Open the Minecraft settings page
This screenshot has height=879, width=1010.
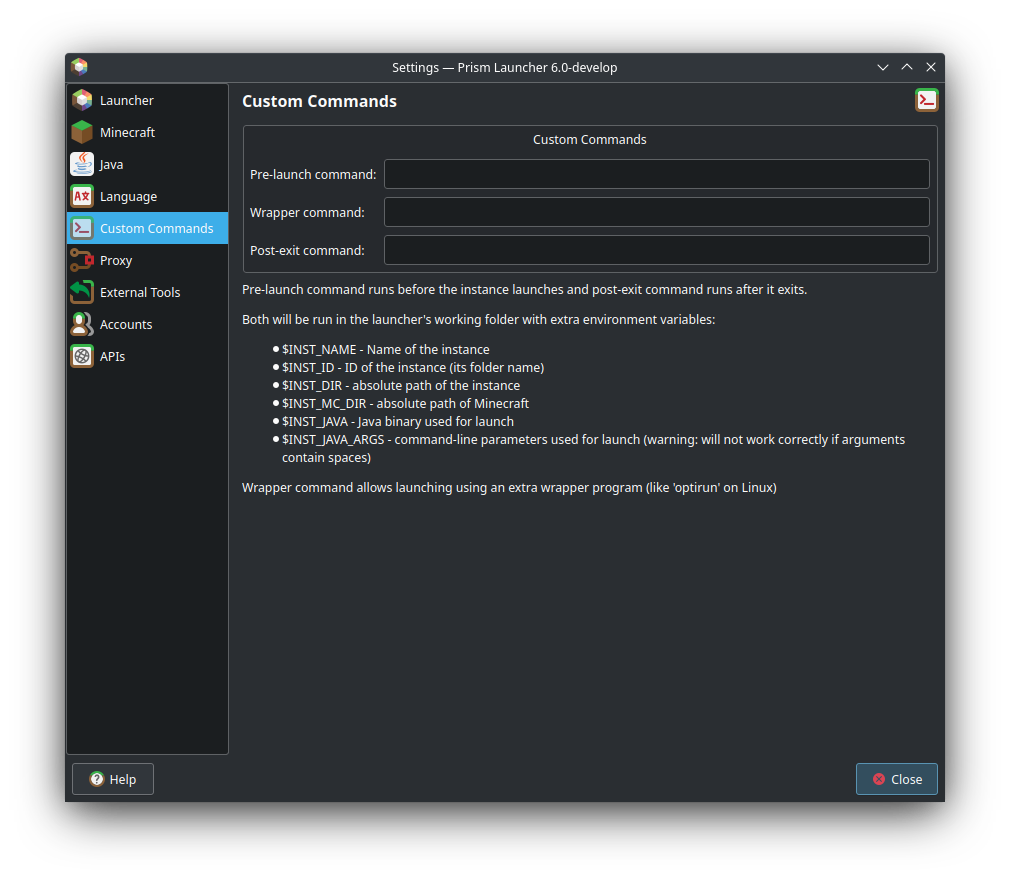148,132
